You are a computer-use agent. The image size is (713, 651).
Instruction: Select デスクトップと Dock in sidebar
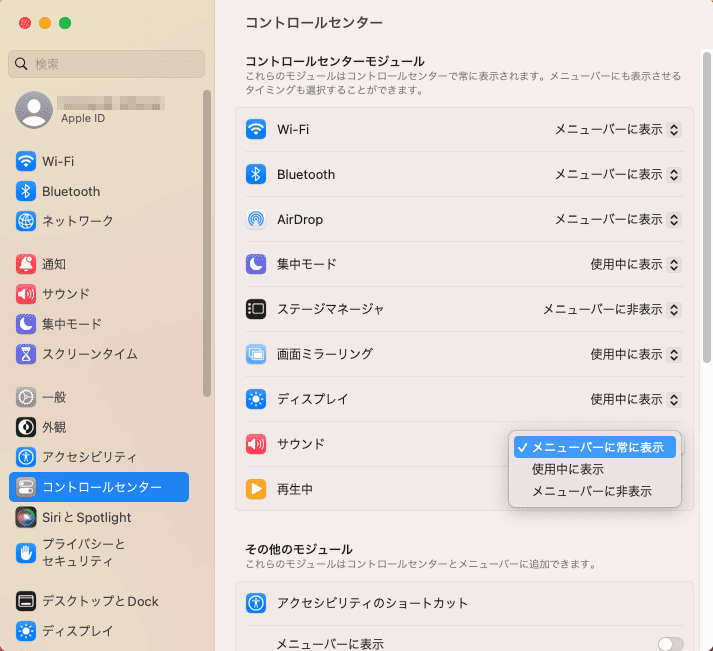coord(99,601)
